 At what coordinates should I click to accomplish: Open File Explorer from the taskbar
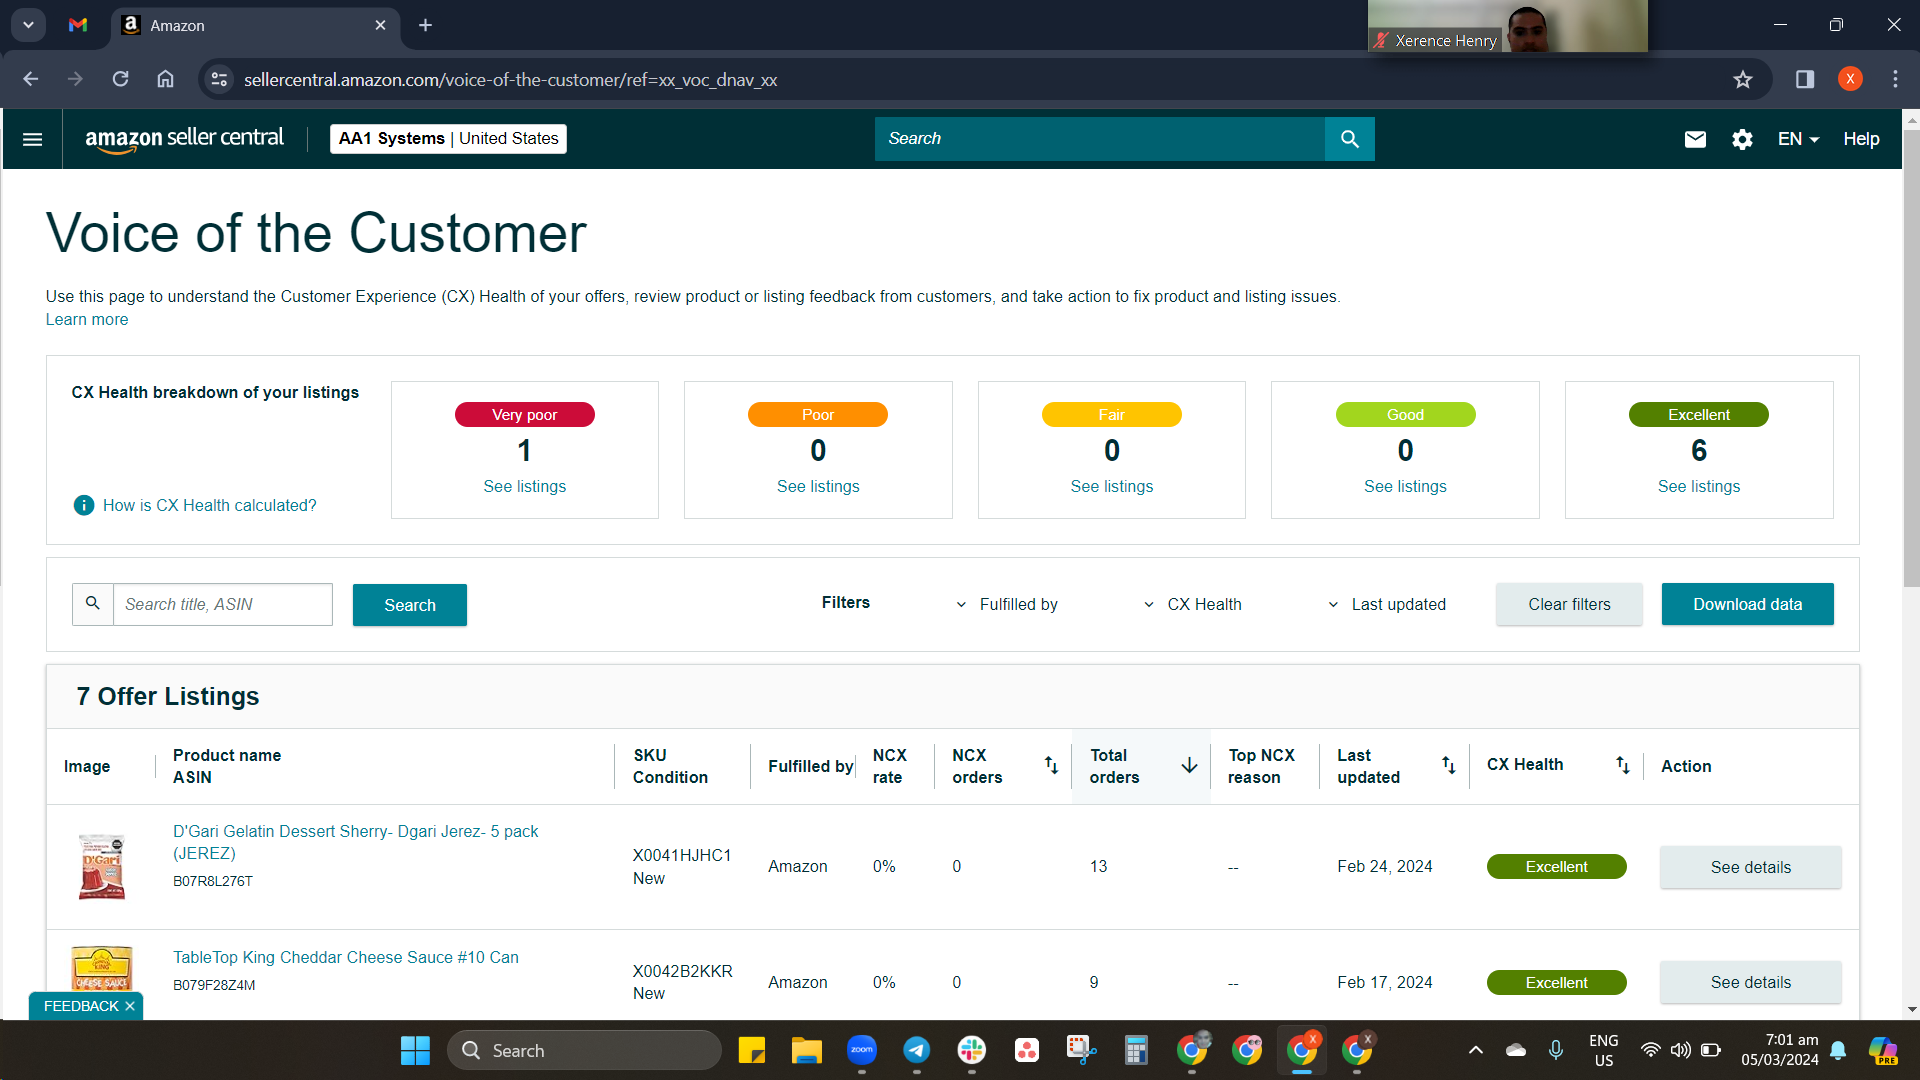(x=807, y=1051)
